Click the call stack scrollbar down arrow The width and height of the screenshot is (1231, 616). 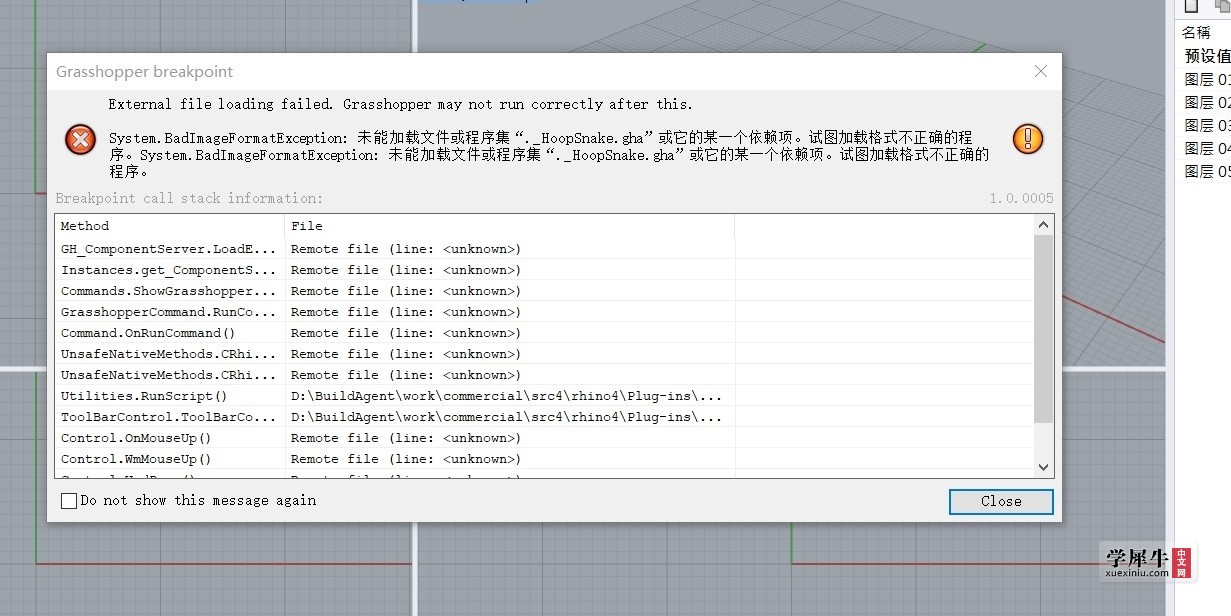(1044, 467)
